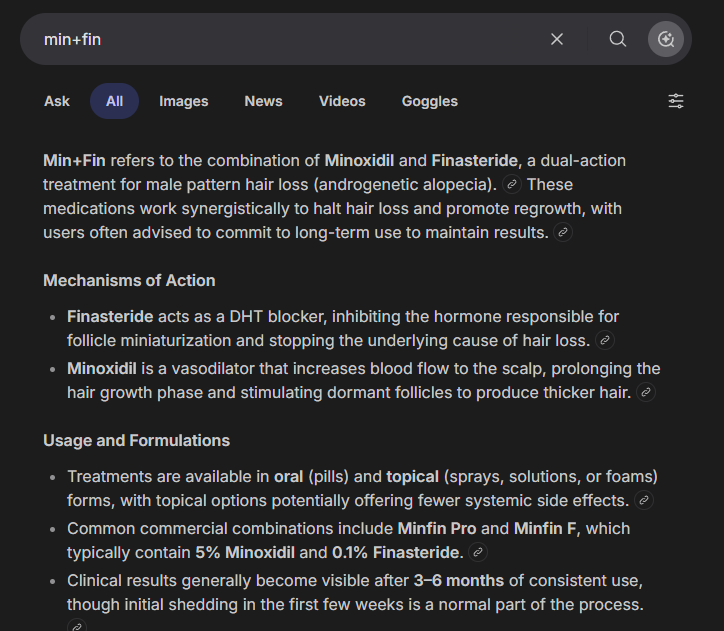Click the bold 5% Minoxidil text
The width and height of the screenshot is (724, 631).
click(245, 553)
